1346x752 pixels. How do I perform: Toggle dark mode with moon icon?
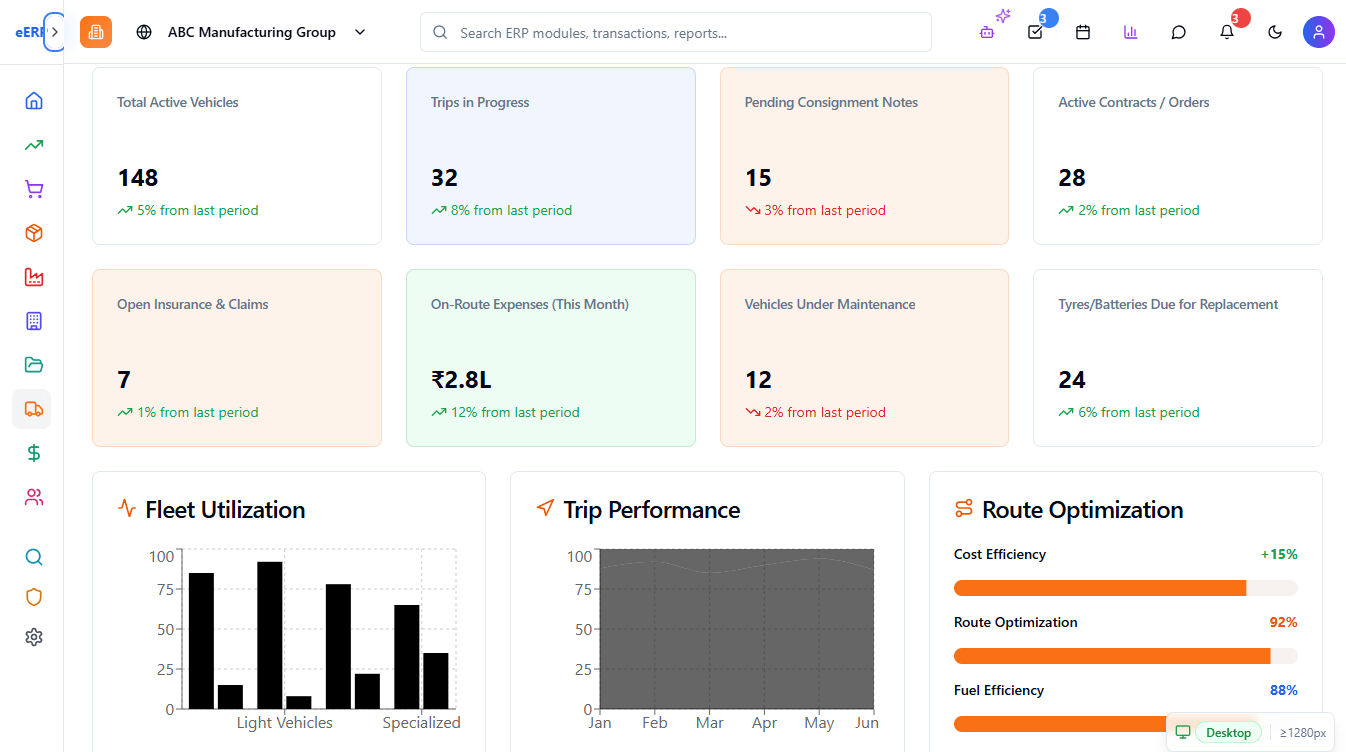tap(1275, 32)
